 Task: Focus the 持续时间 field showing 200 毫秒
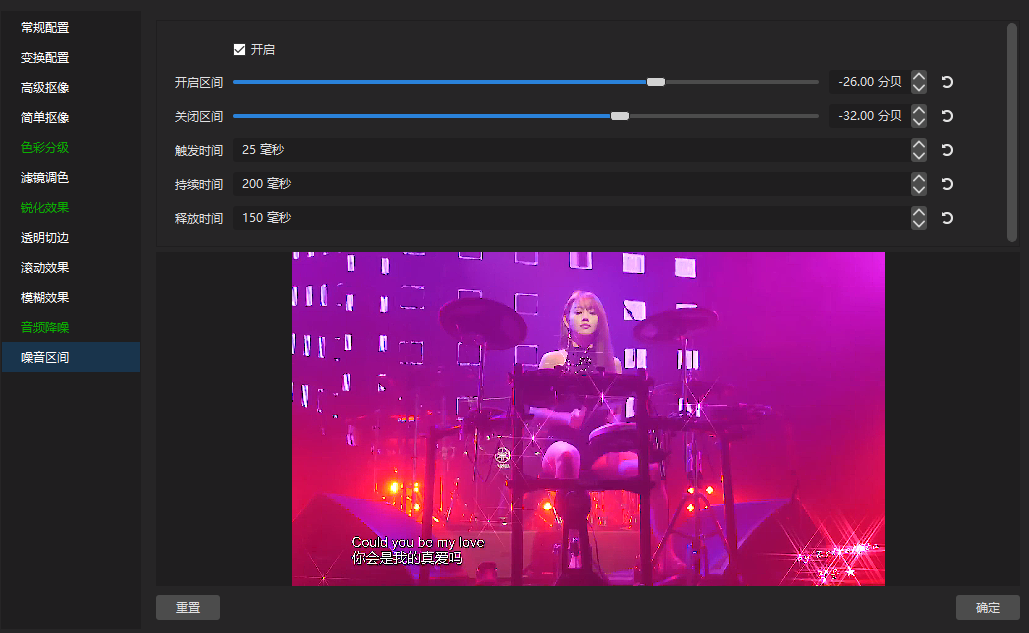coord(572,184)
